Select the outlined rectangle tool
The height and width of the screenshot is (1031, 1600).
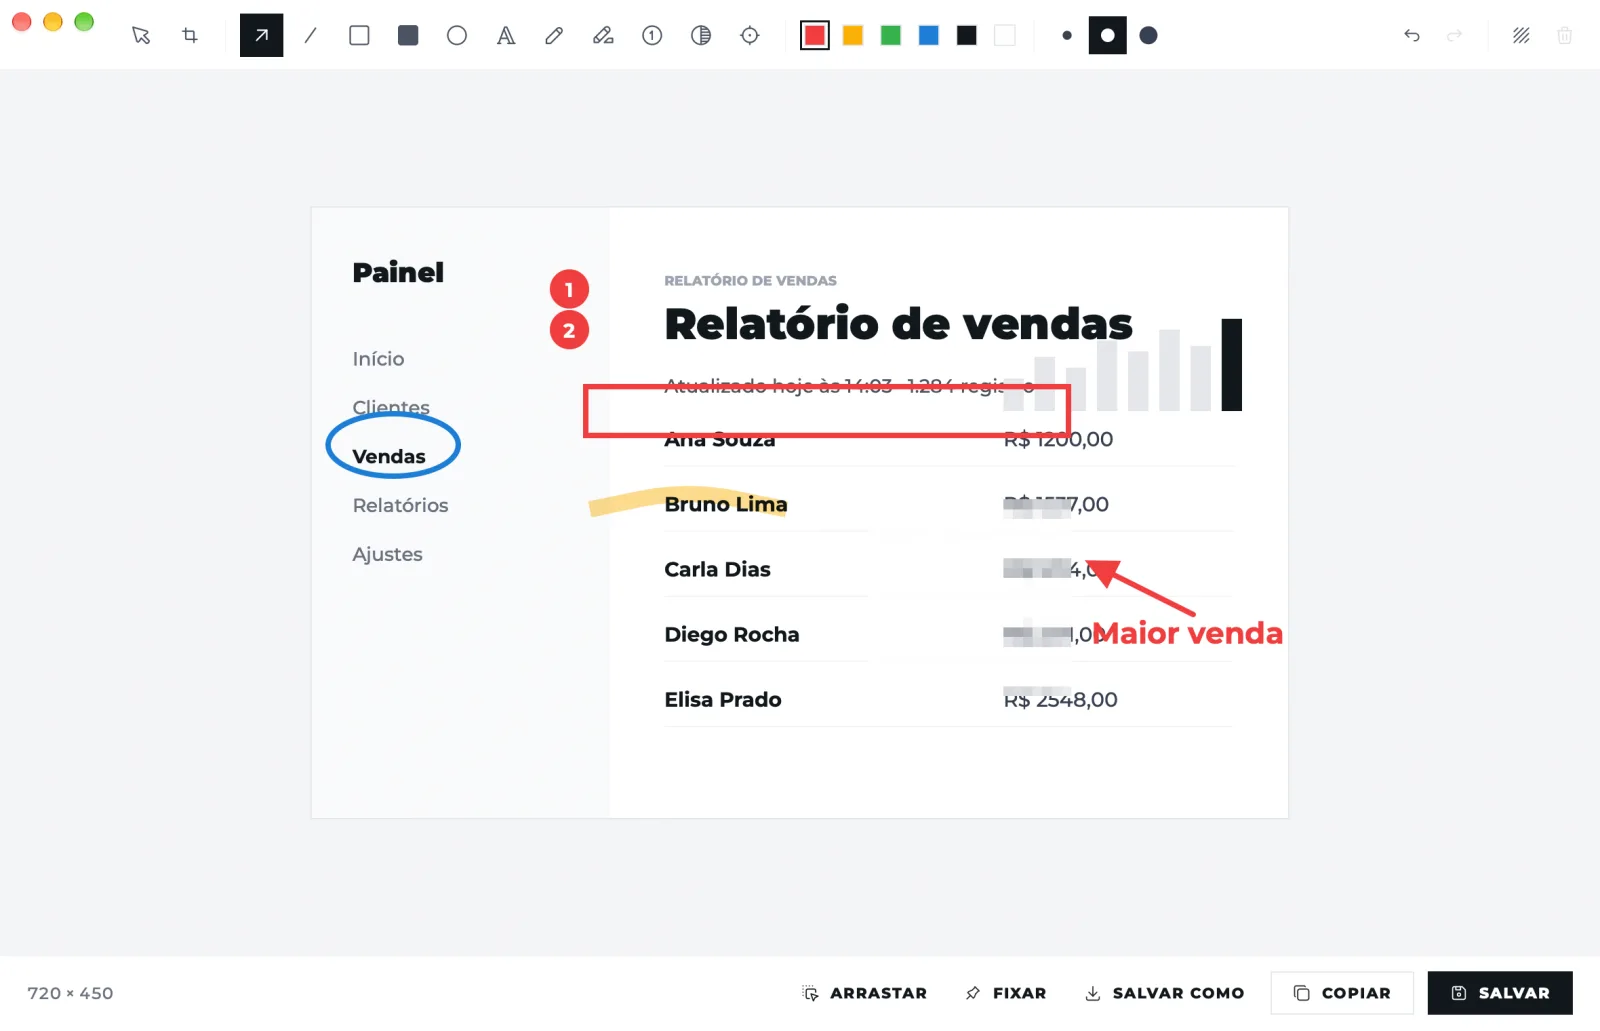click(x=359, y=36)
